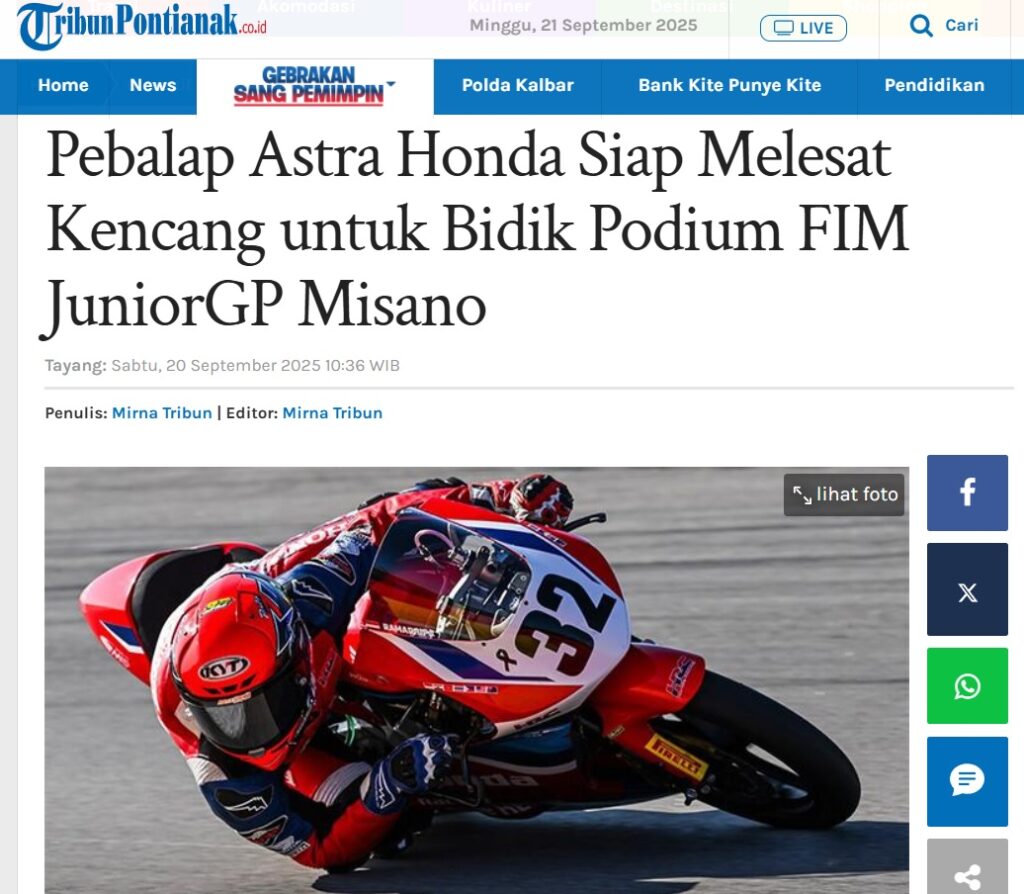Screen dimensions: 1024x894
Task: Open the Pendidikan section
Action: click(x=934, y=85)
